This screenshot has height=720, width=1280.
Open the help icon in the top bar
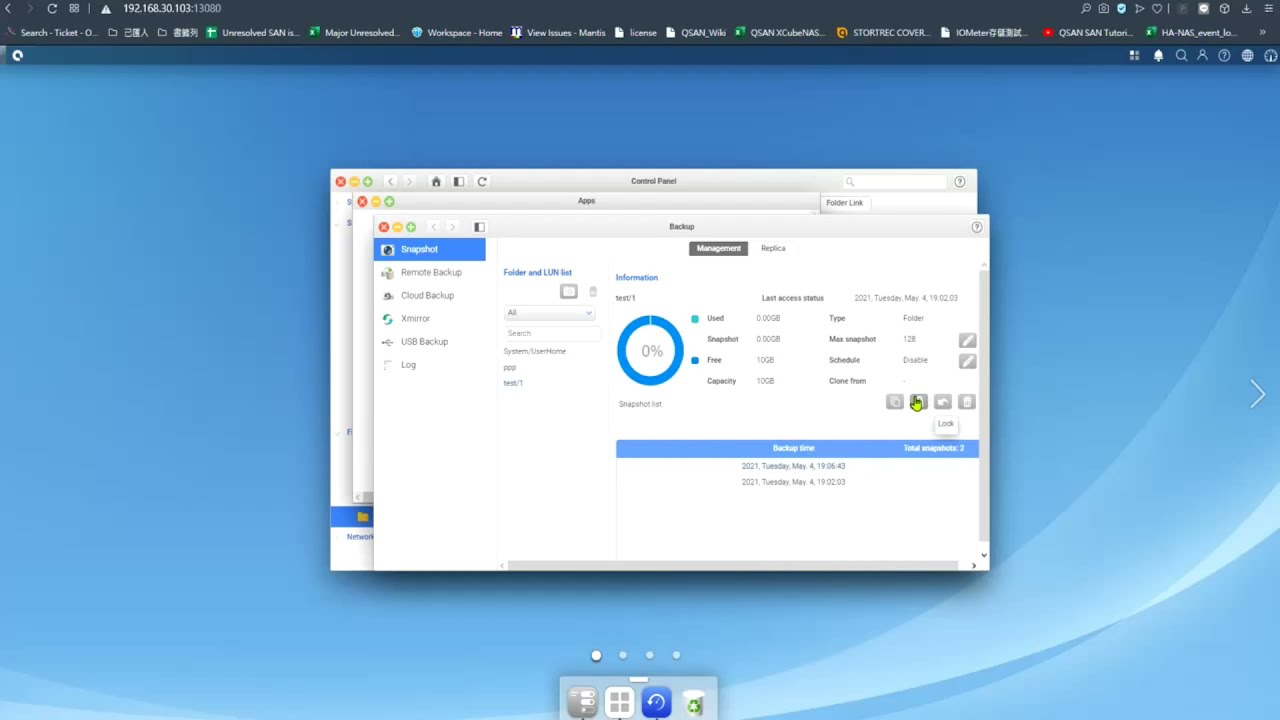point(1224,56)
